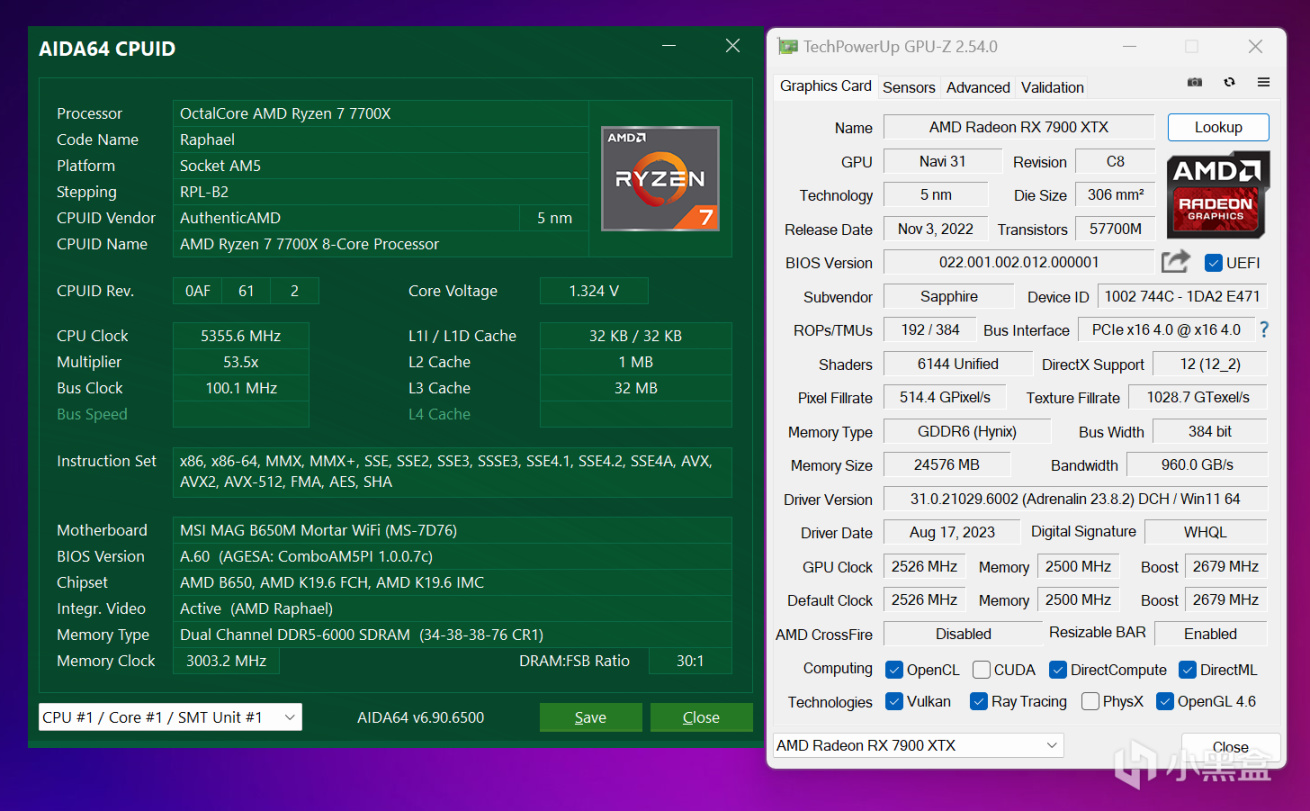Toggle the OpenGL 4.6 checkbox
This screenshot has width=1310, height=811.
1164,701
